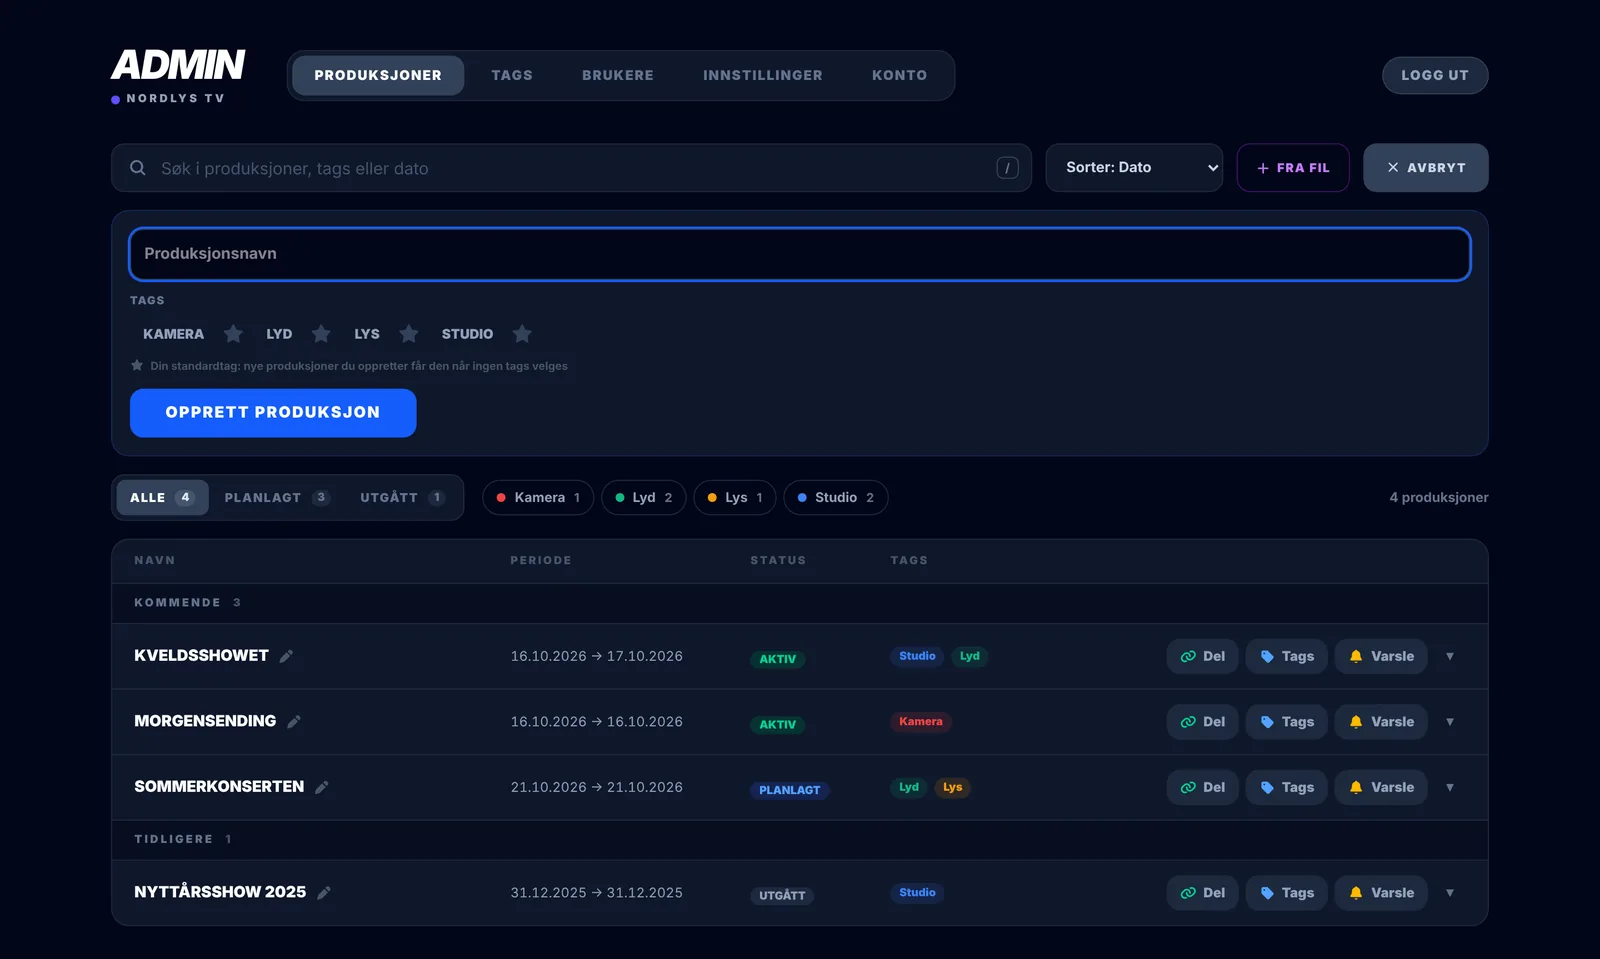Screen dimensions: 1600x959
Task: Click Del on NYTTÅRSSHOW 2025 row
Action: point(1203,893)
